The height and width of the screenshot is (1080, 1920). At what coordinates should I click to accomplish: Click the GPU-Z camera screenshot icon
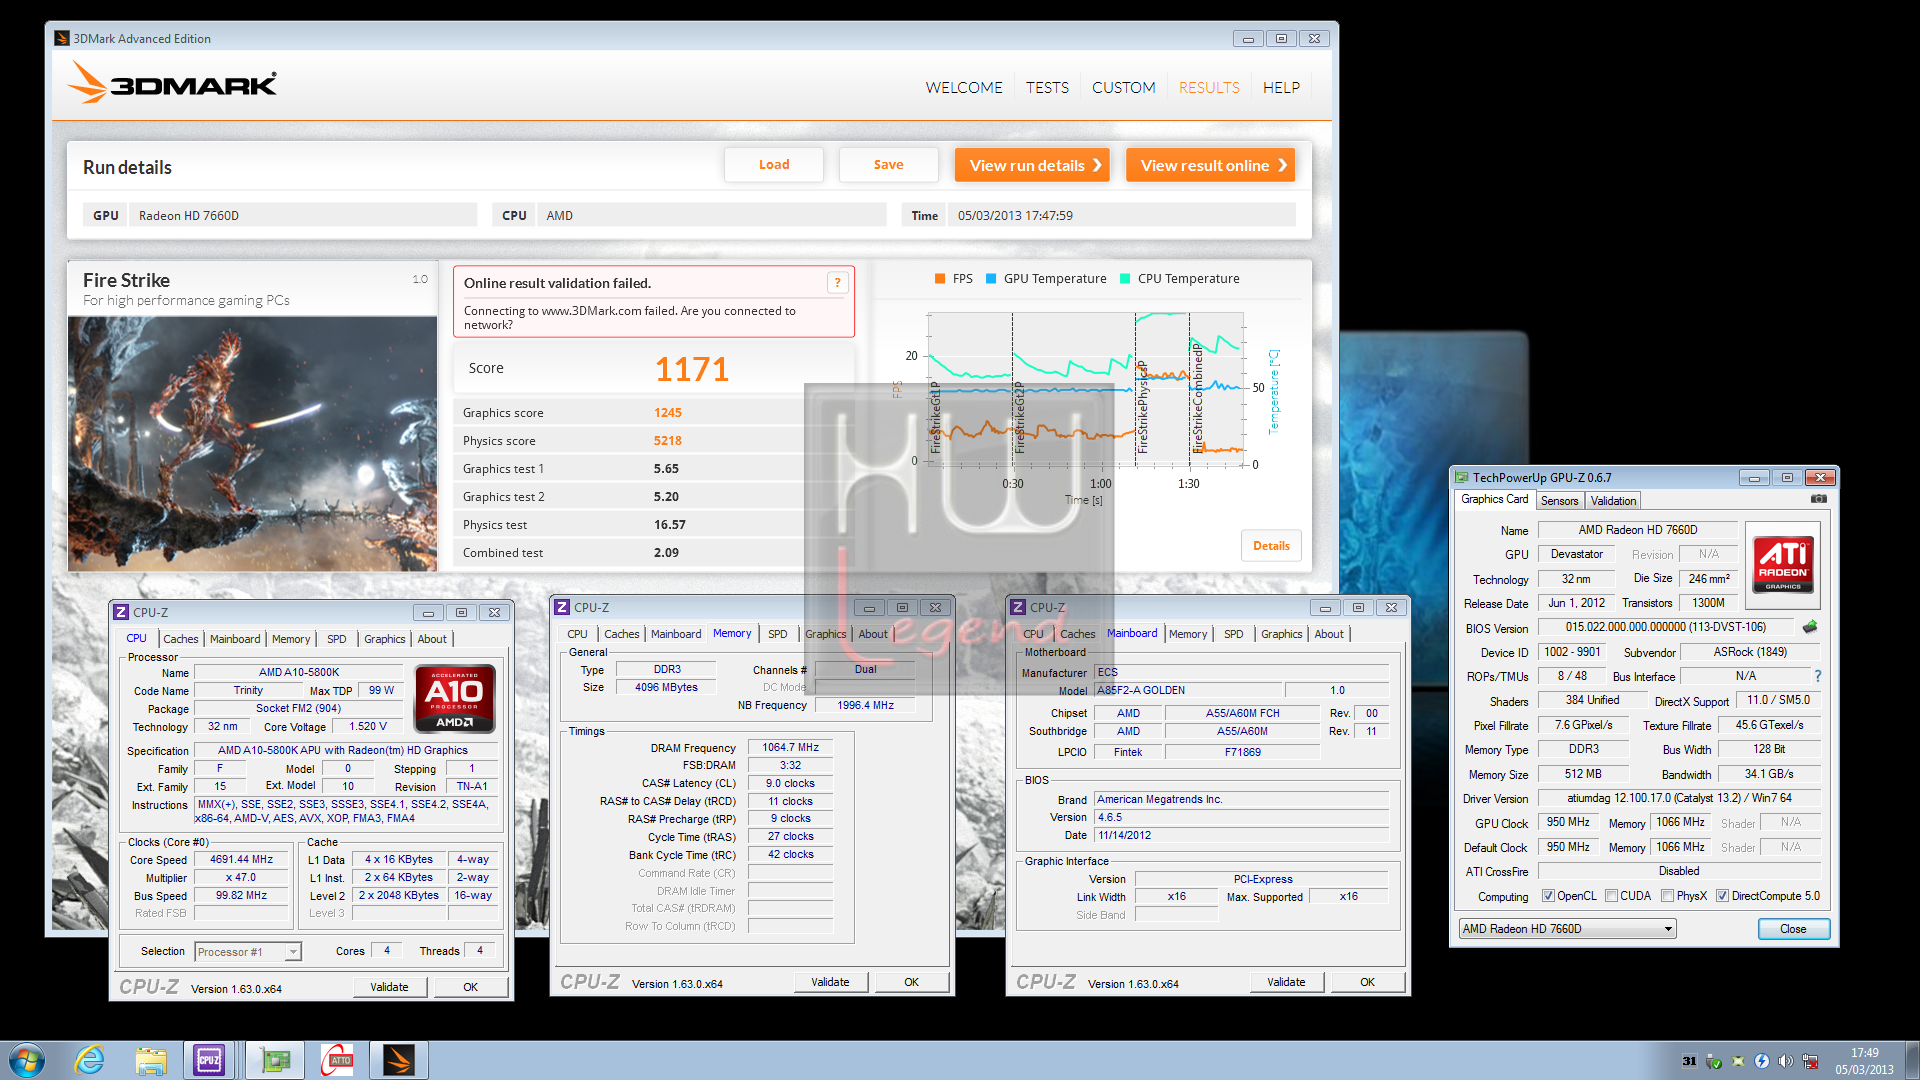1818,499
